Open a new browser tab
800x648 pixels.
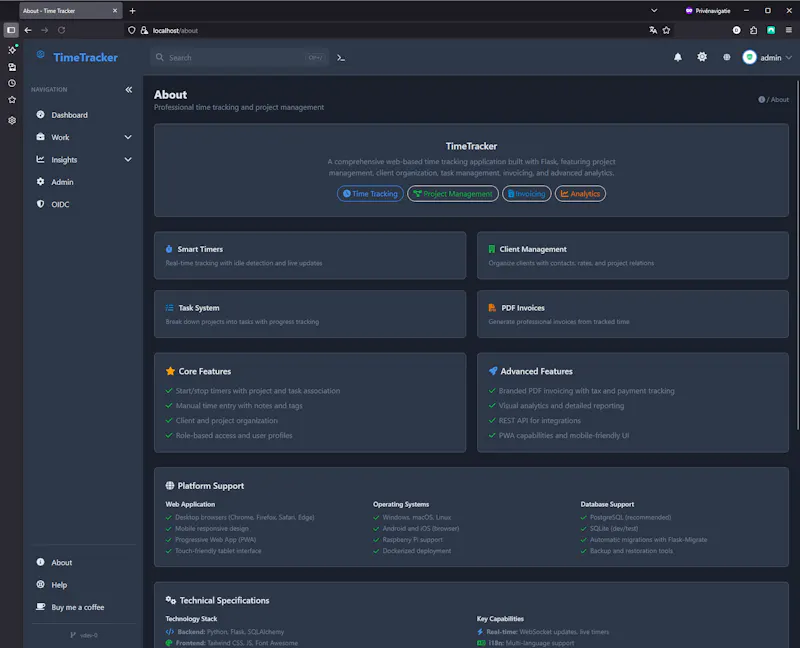132,11
